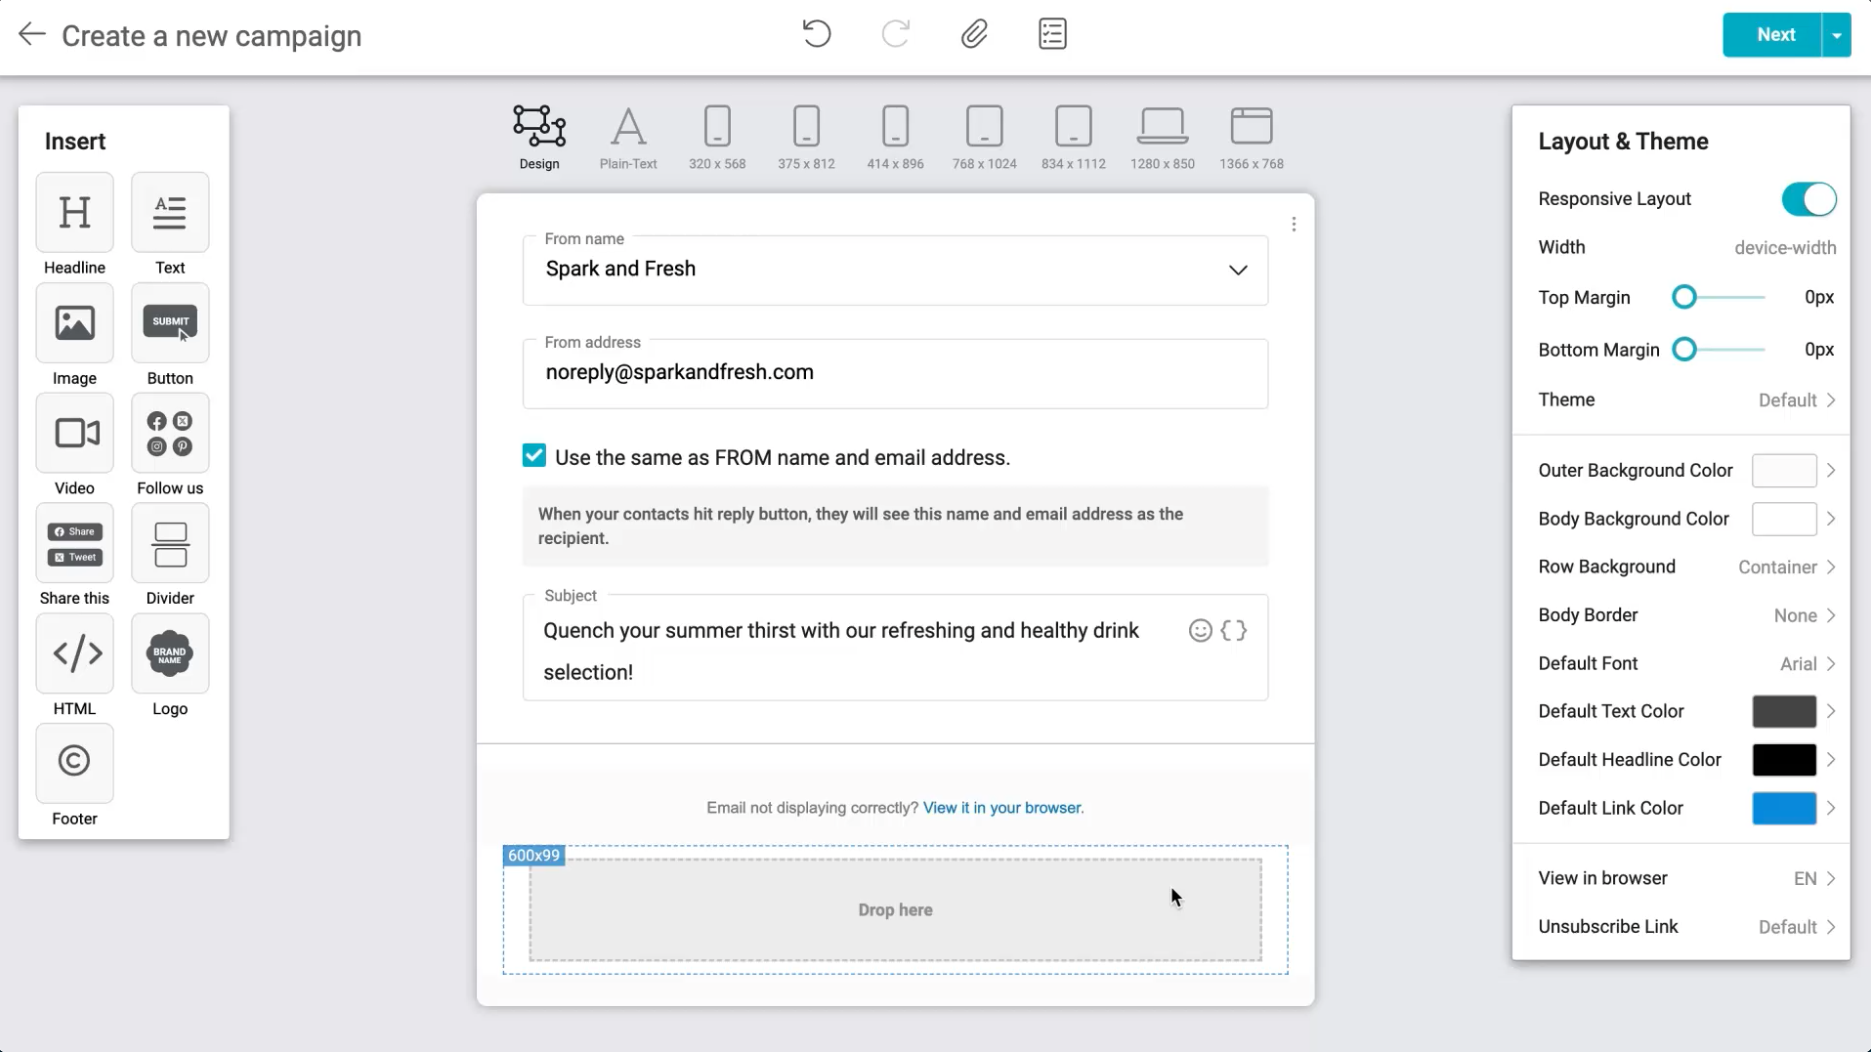The width and height of the screenshot is (1871, 1052).
Task: Click the From address input field
Action: tap(894, 373)
